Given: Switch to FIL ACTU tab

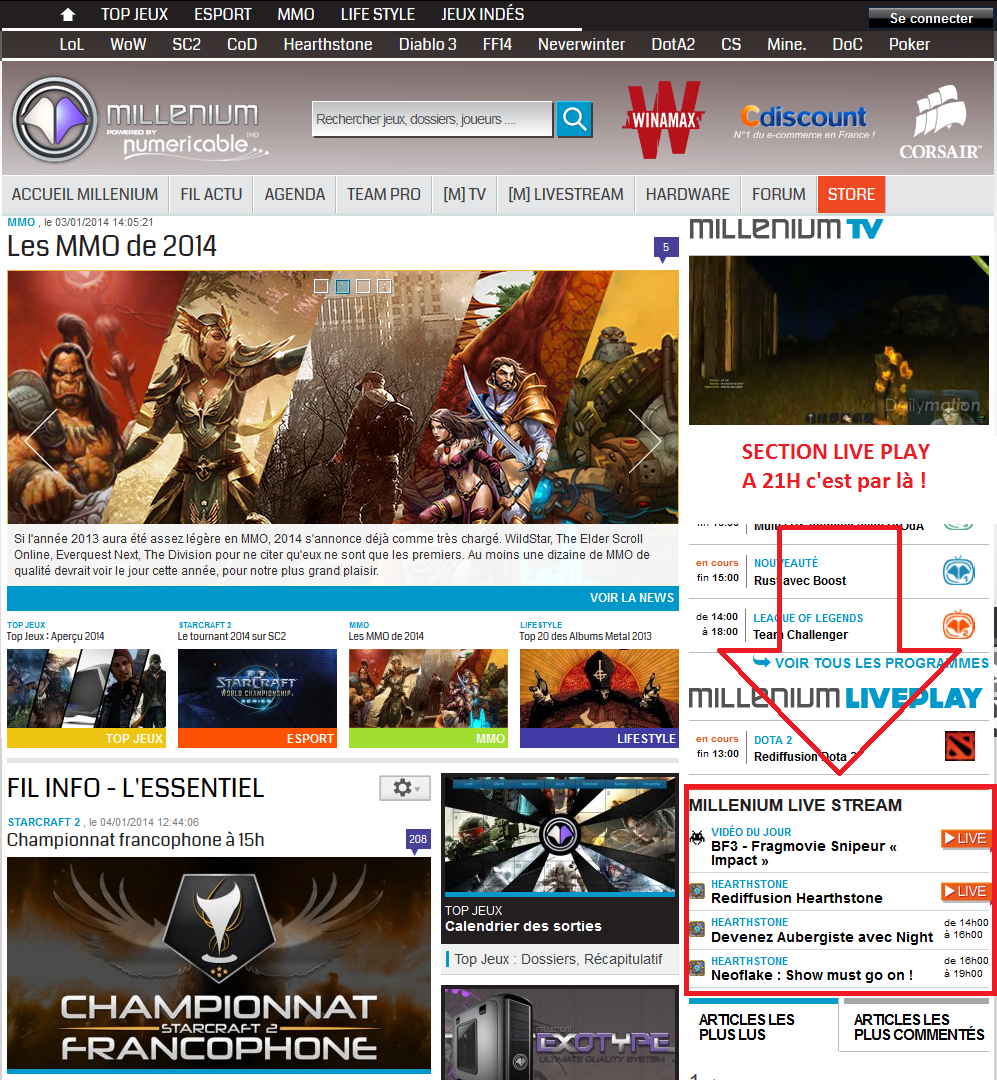Looking at the screenshot, I should pos(211,194).
